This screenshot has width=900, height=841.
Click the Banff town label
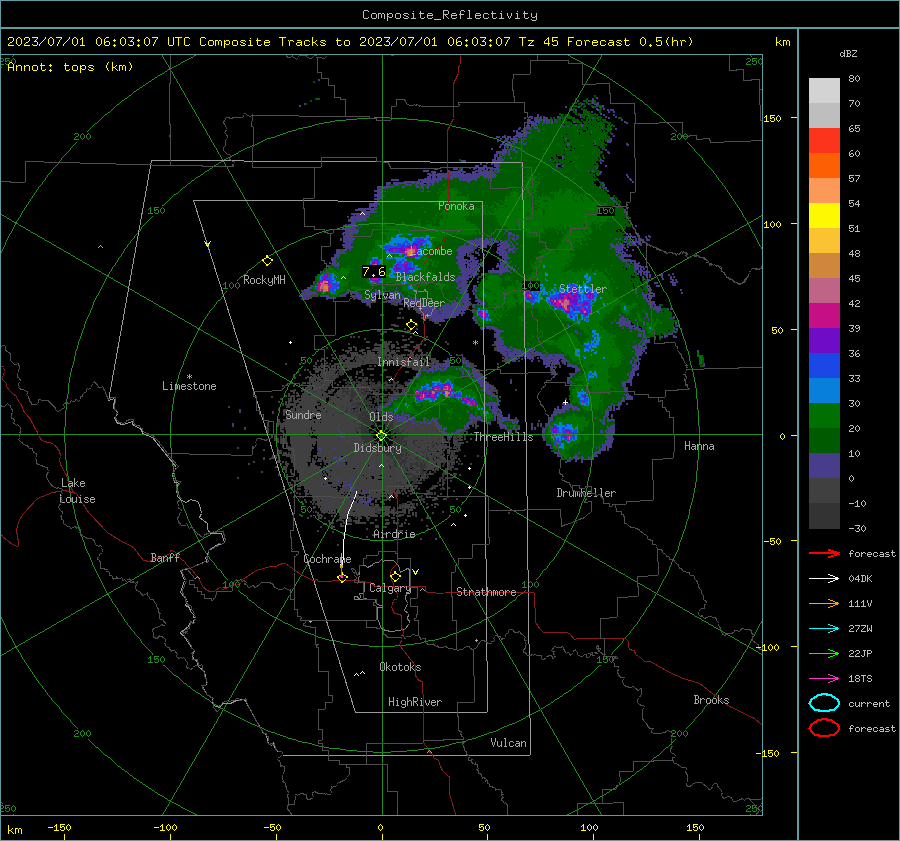(x=165, y=558)
